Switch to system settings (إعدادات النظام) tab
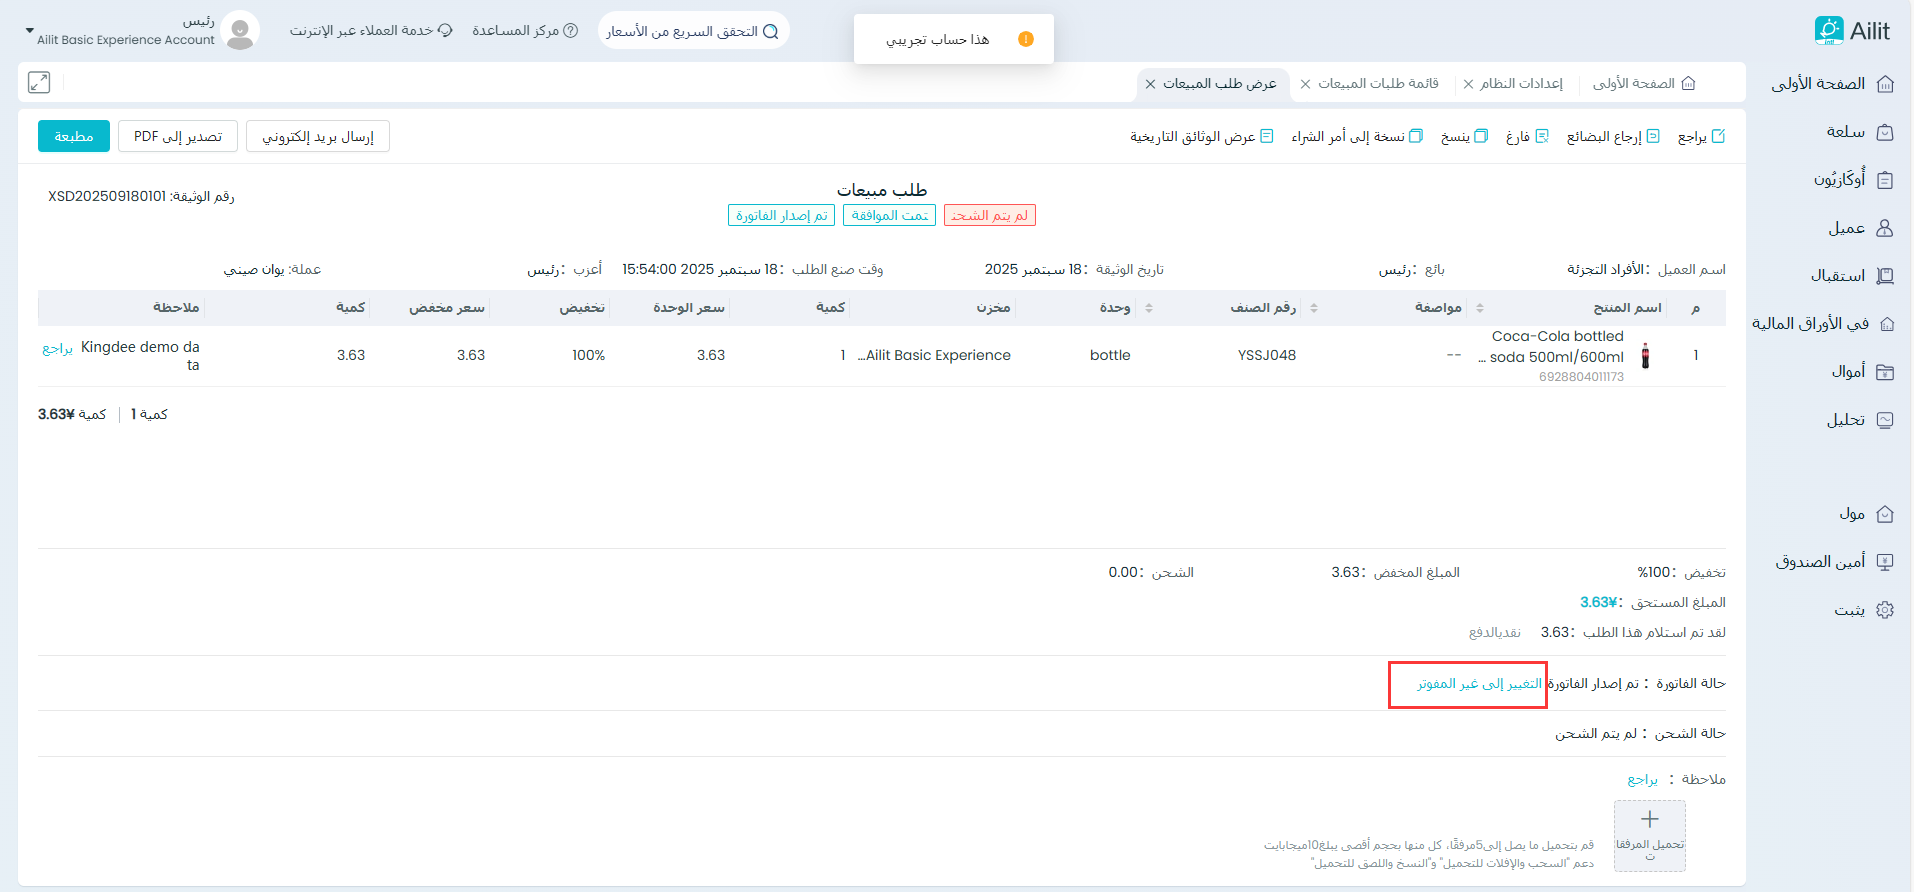Image resolution: width=1914 pixels, height=892 pixels. tap(1520, 84)
